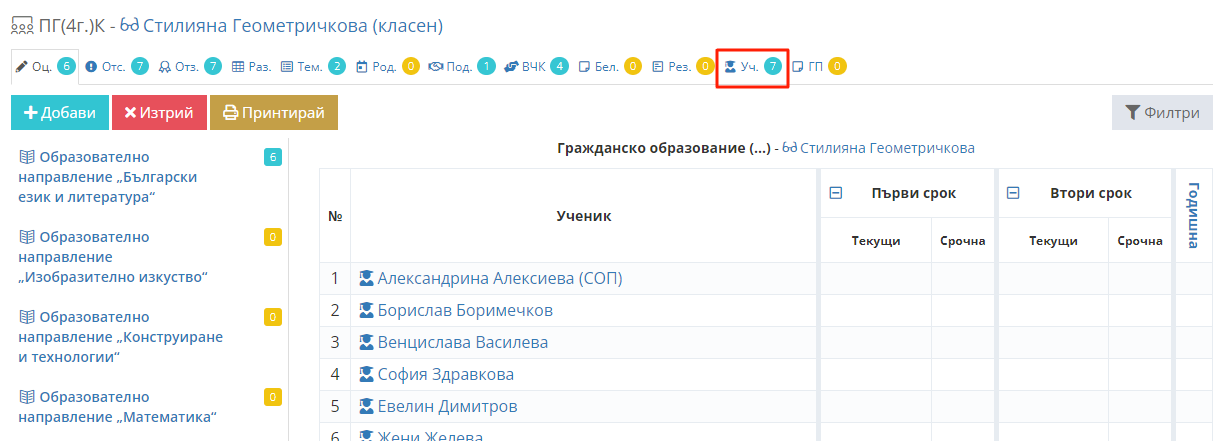The width and height of the screenshot is (1225, 441).
Task: Open the Под. tab handshake icon
Action: (x=435, y=67)
